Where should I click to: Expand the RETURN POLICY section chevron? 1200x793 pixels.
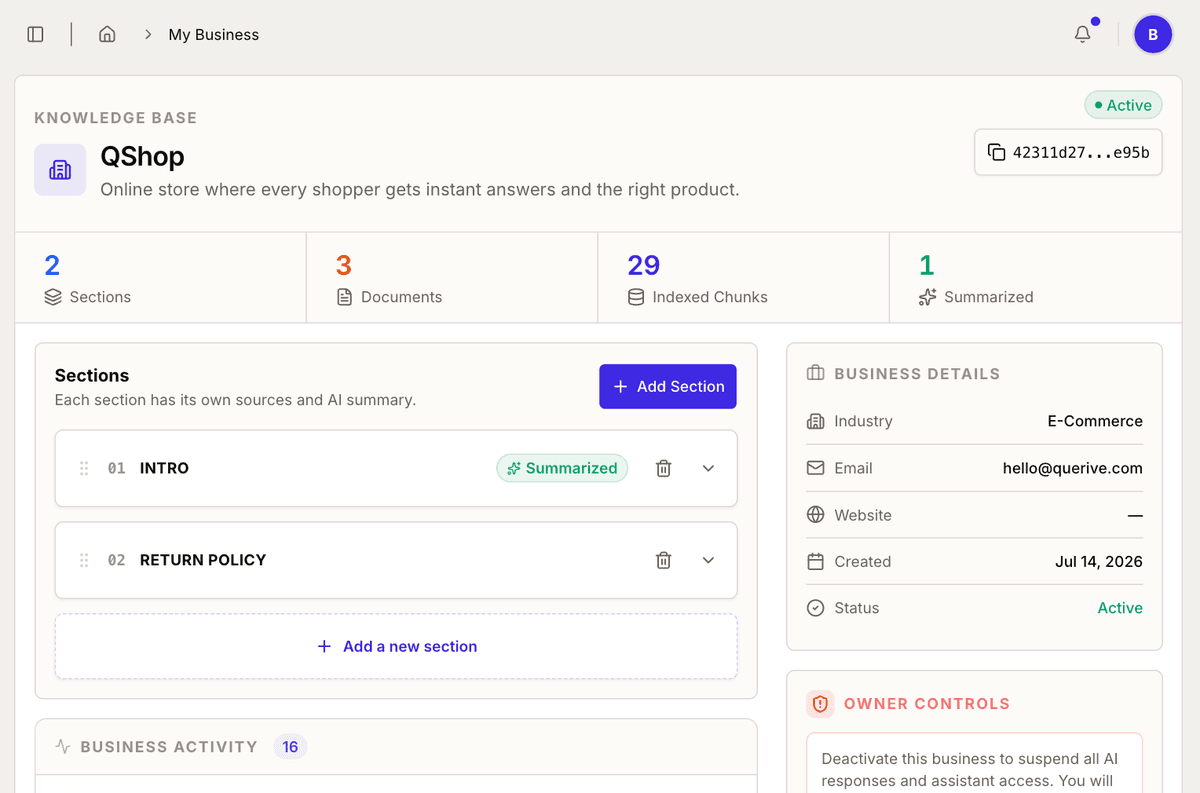709,560
